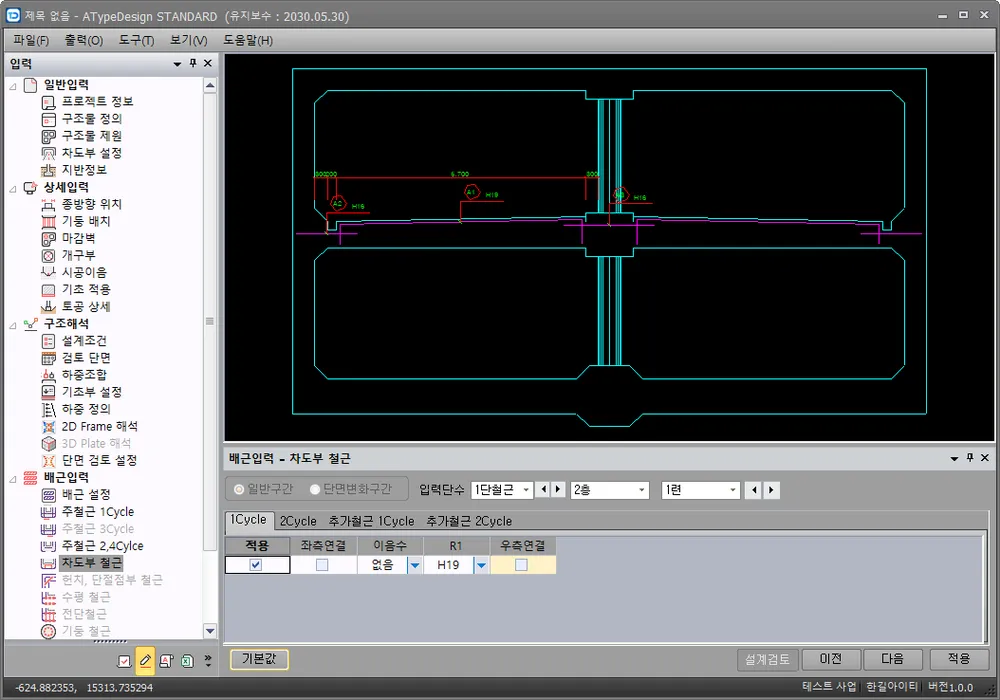The width and height of the screenshot is (1000, 700).
Task: Open the 주철근 2,4Cylce icon
Action: pos(48,546)
